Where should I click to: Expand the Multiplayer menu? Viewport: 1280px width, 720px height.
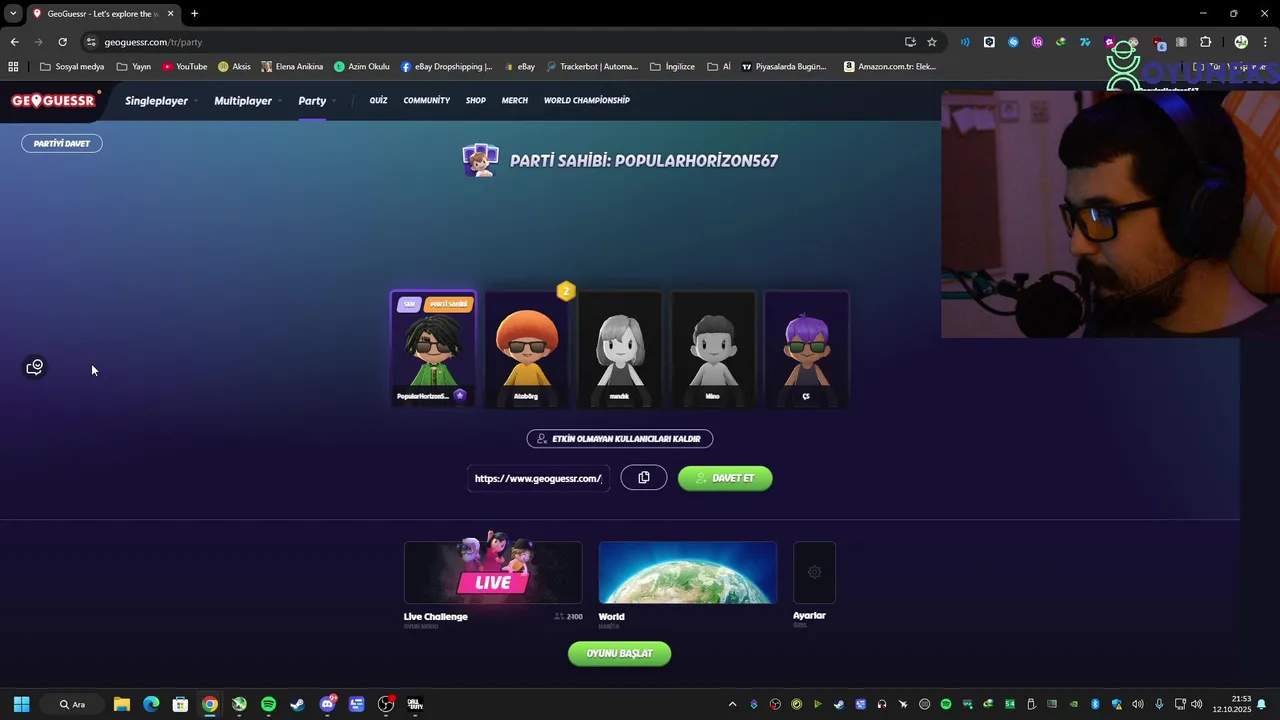click(246, 101)
